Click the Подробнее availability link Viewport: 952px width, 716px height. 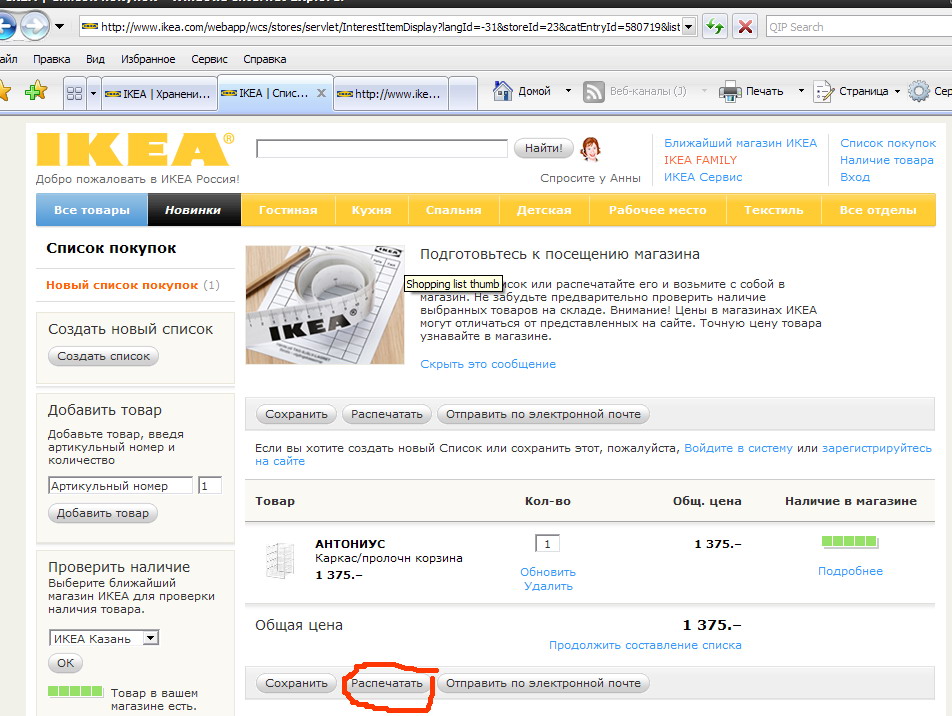click(850, 571)
